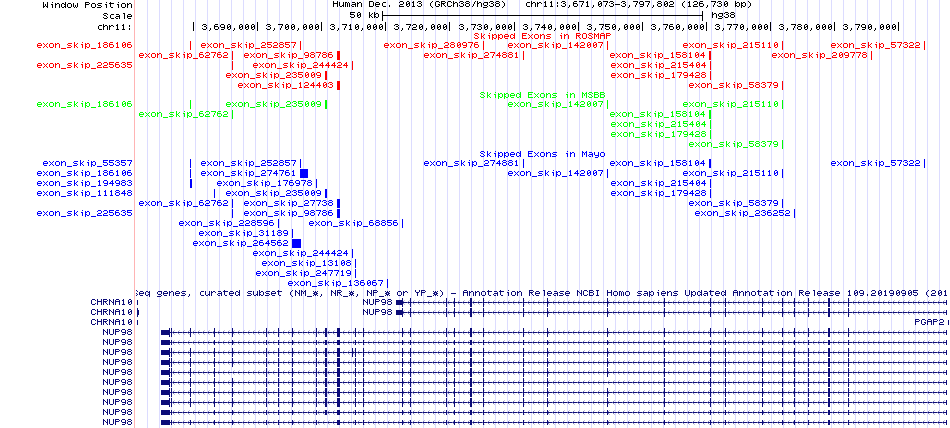The height and width of the screenshot is (428, 950).
Task: Click the blue block beside exon_skip_274761
Action: [303, 173]
